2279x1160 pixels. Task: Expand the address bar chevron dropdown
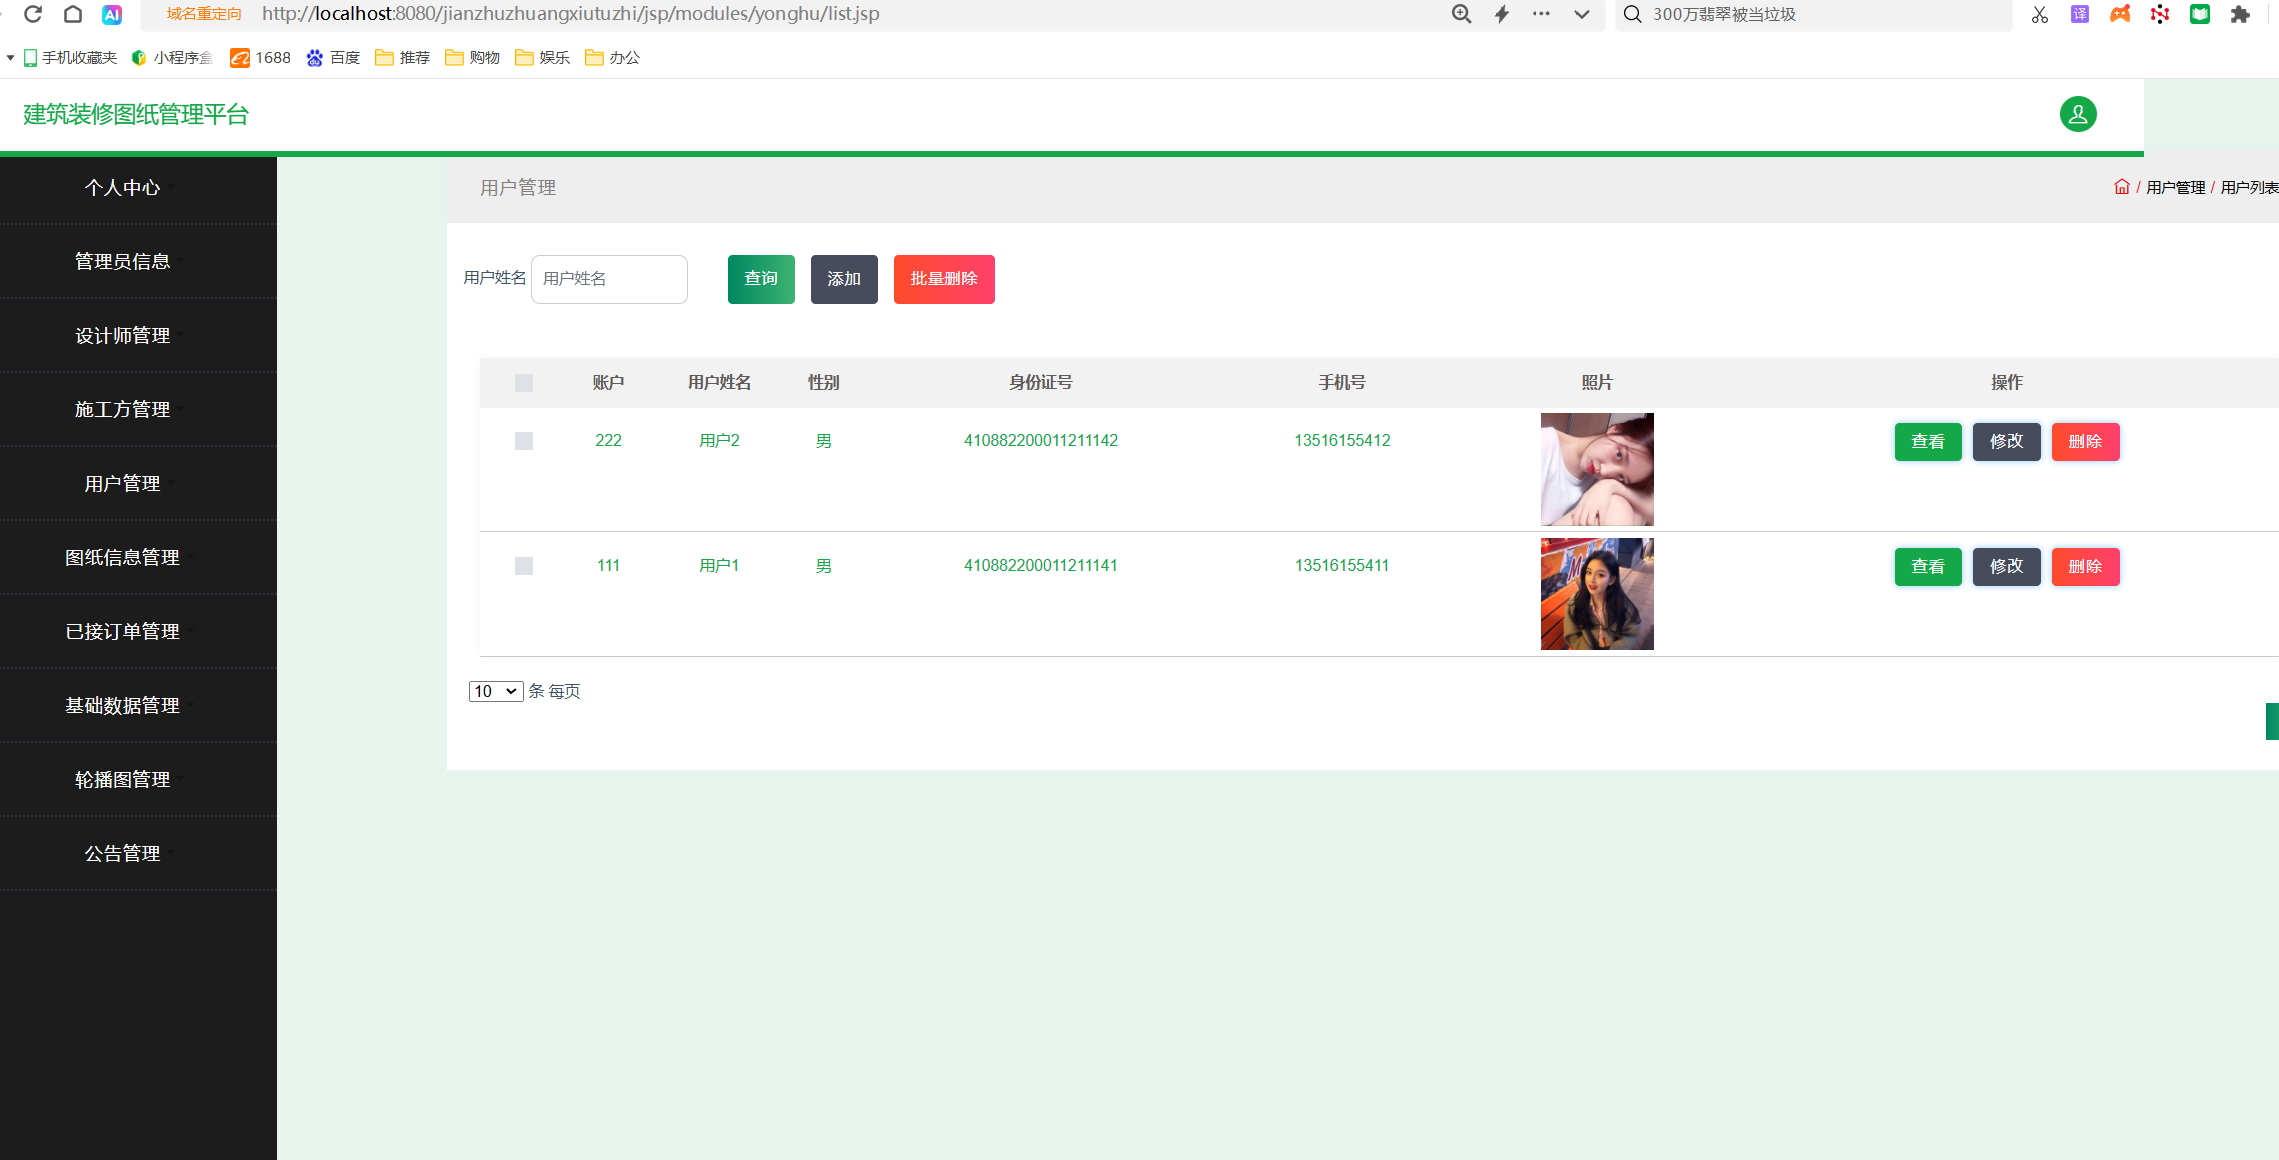[1581, 14]
